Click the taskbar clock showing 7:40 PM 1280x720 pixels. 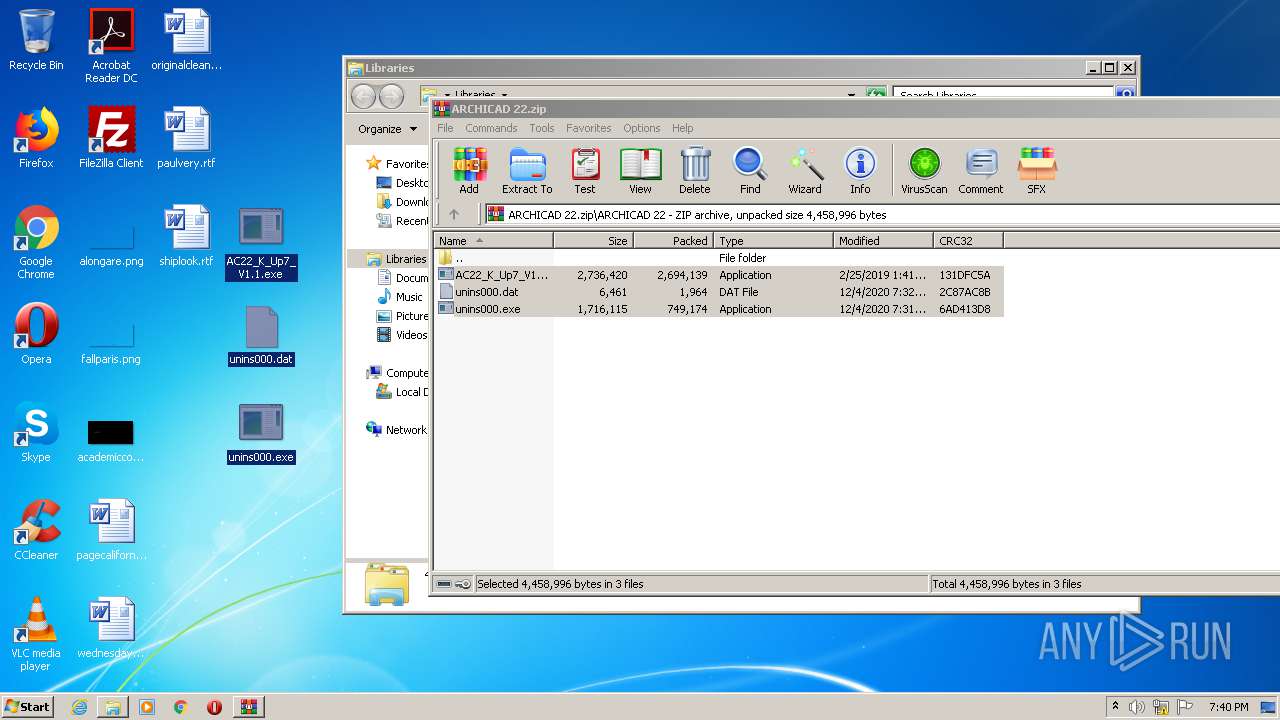pos(1228,707)
